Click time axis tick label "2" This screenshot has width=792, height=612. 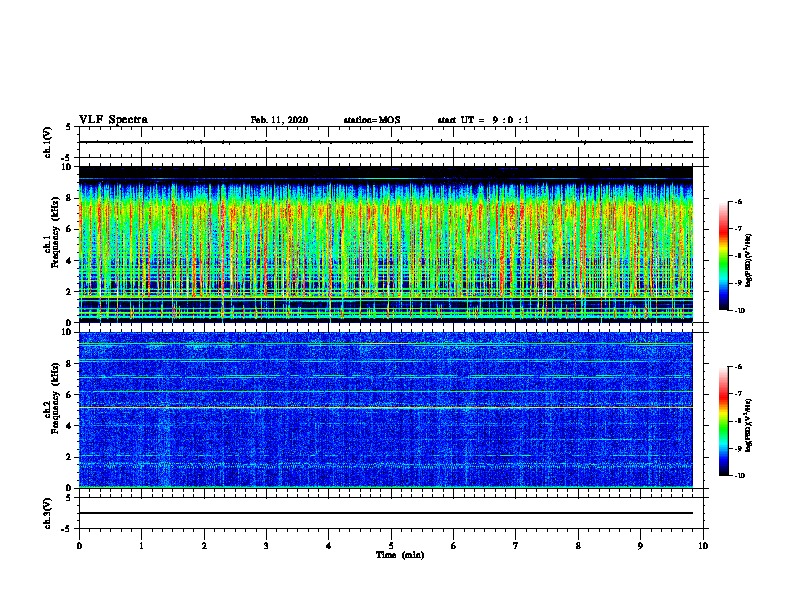point(204,546)
